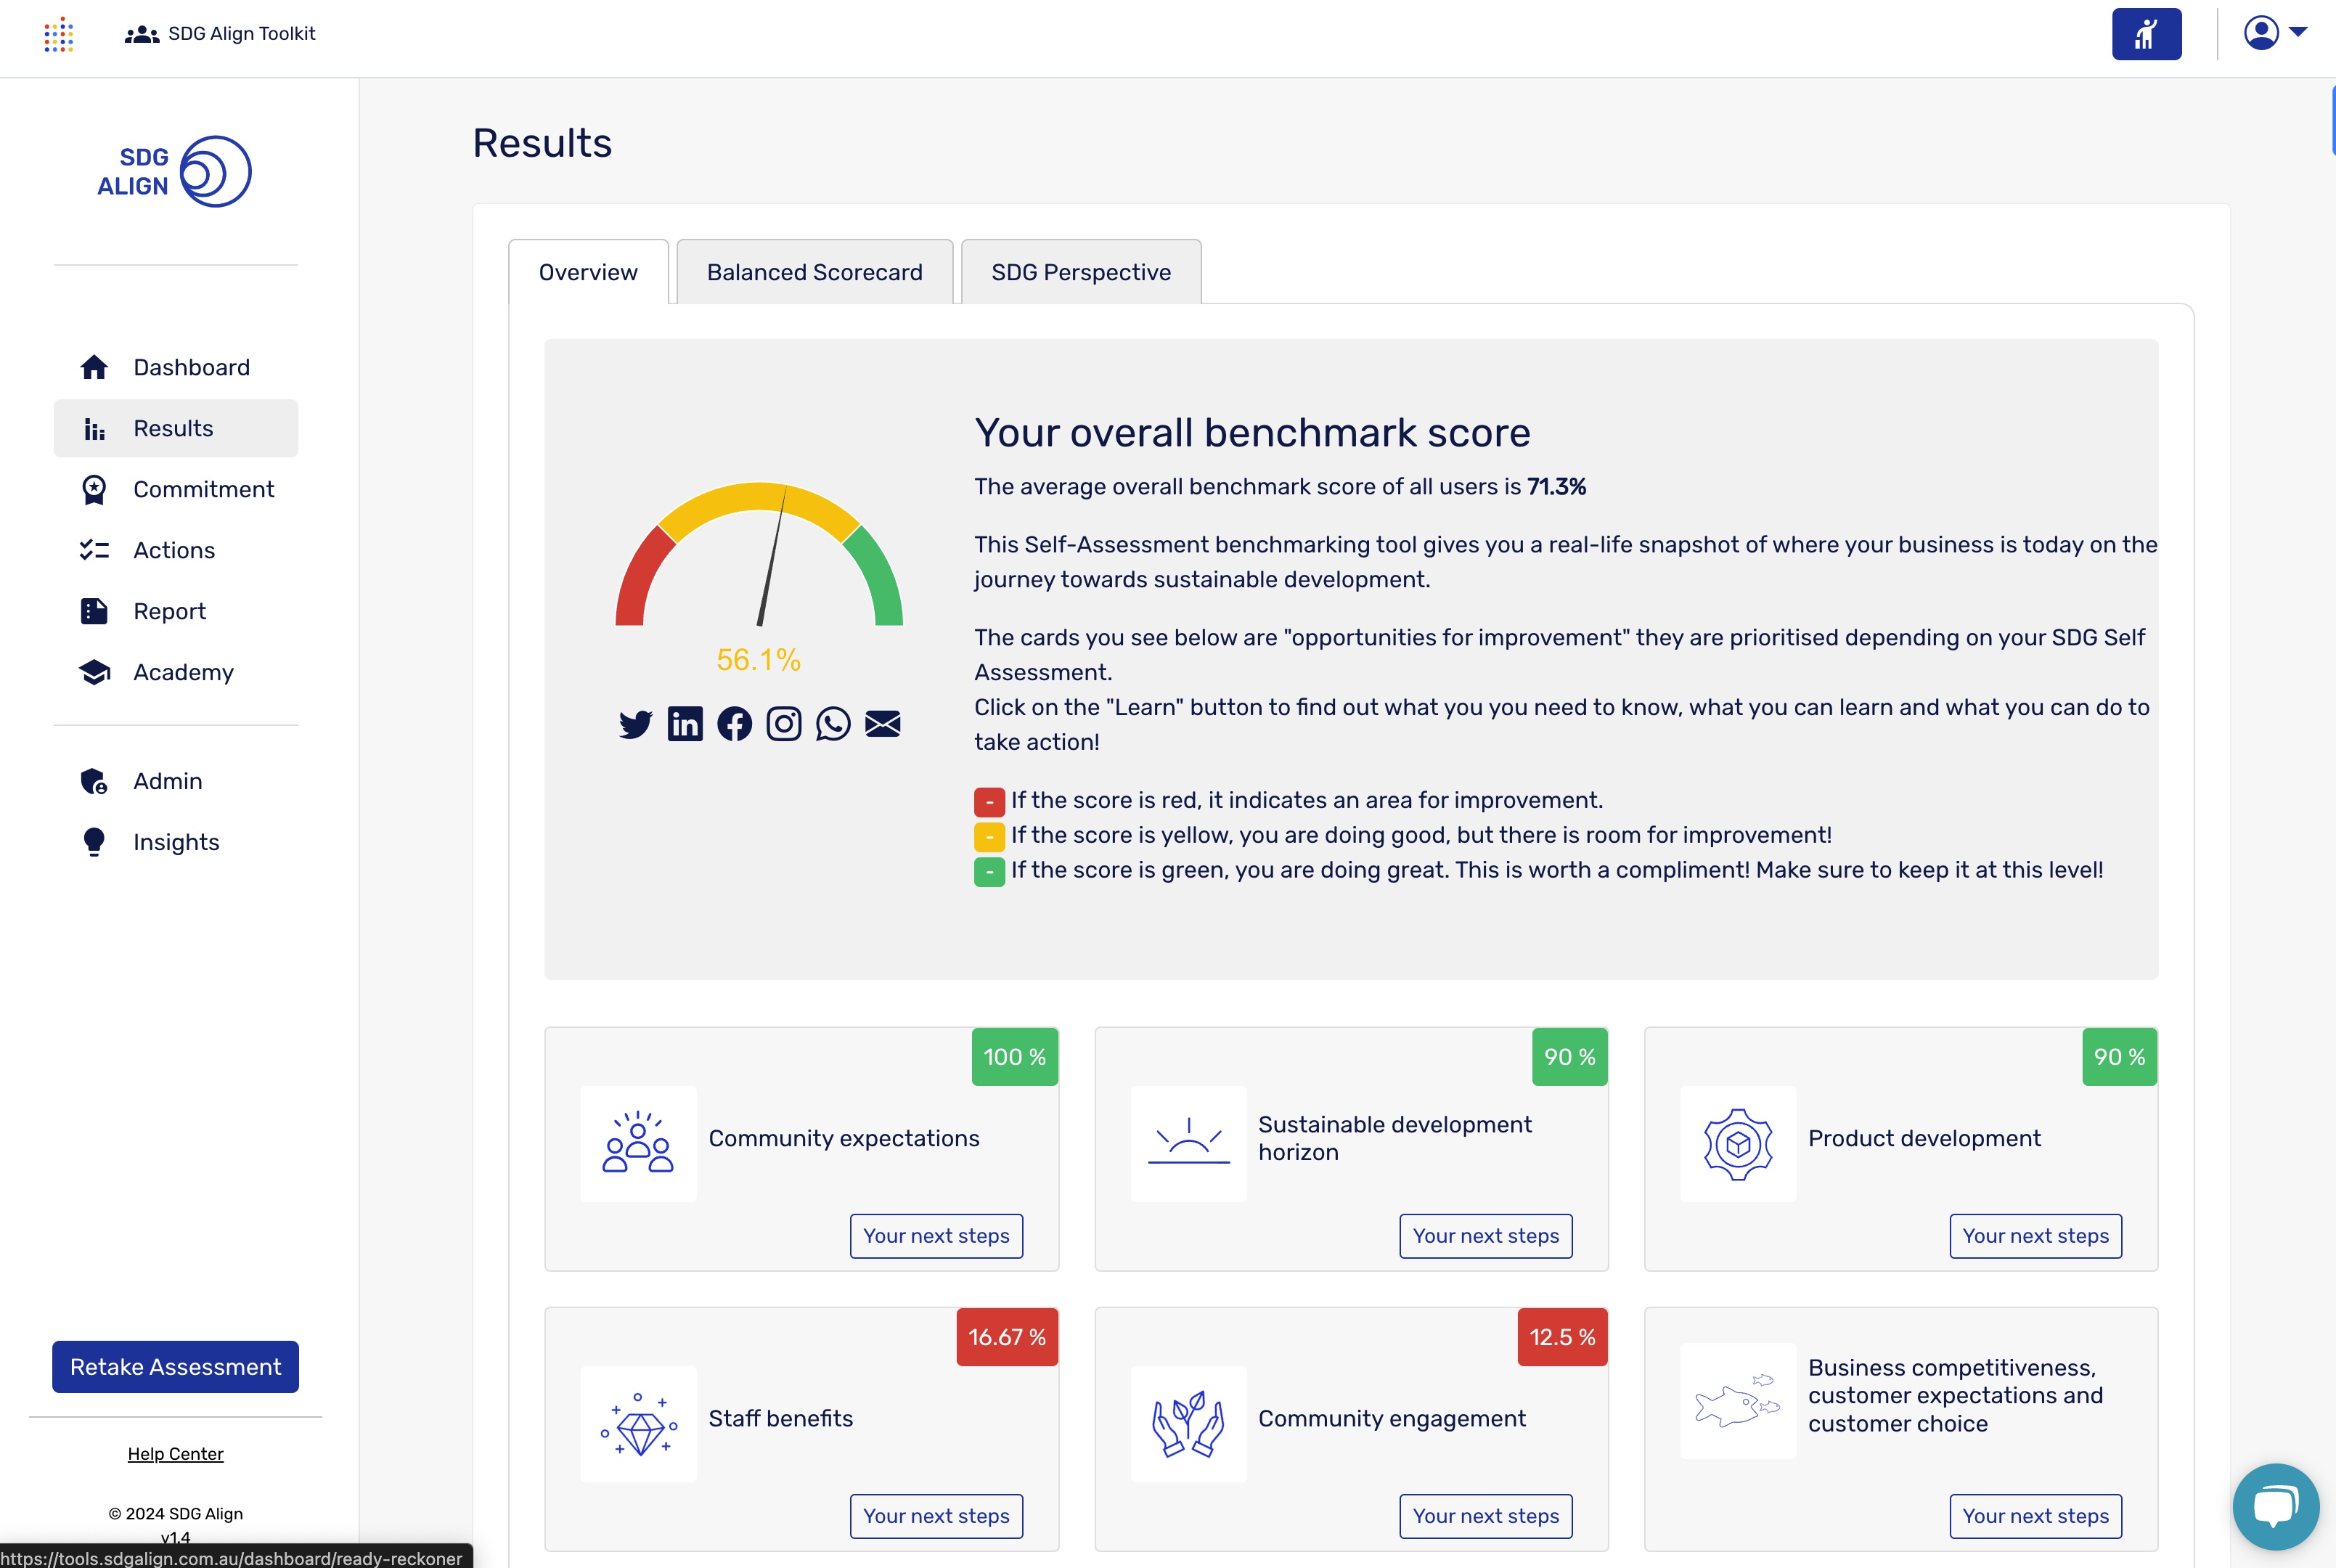2336x1568 pixels.
Task: Share score on Twitter
Action: 635,724
